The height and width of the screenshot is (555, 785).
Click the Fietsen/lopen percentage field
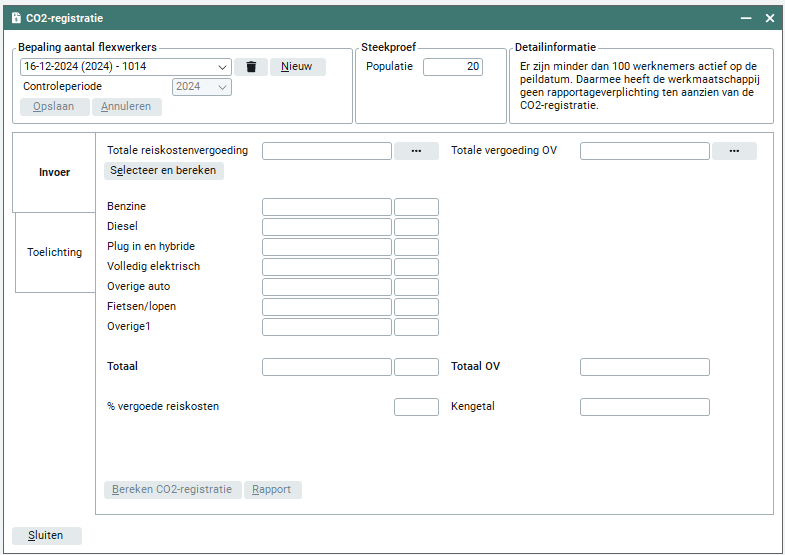(x=416, y=307)
